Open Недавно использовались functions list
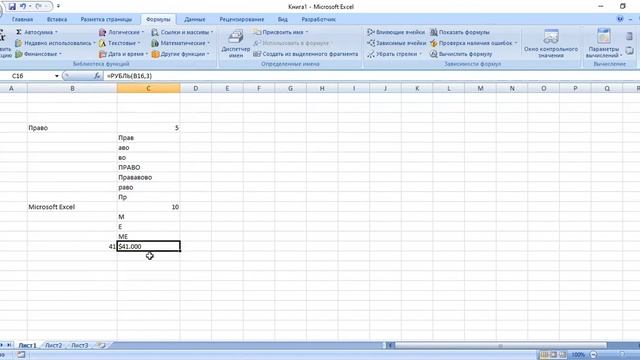The image size is (640, 360). point(55,43)
